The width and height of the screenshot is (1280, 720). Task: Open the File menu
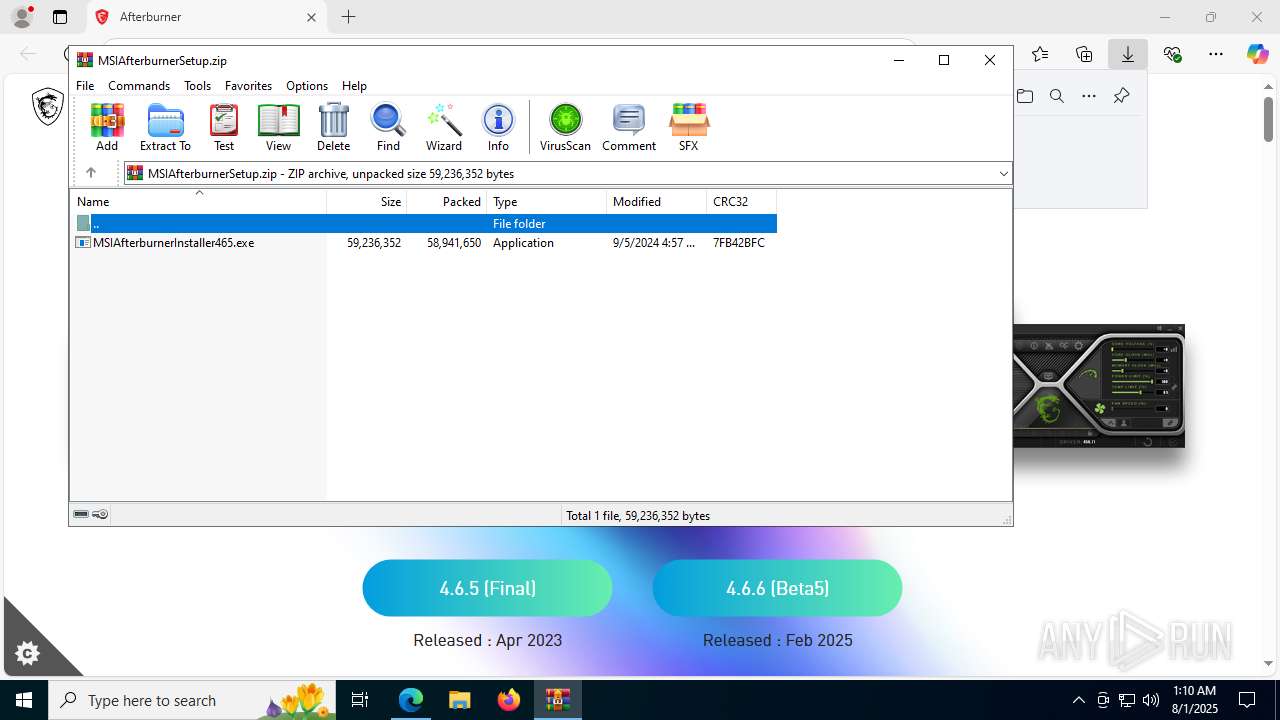85,86
